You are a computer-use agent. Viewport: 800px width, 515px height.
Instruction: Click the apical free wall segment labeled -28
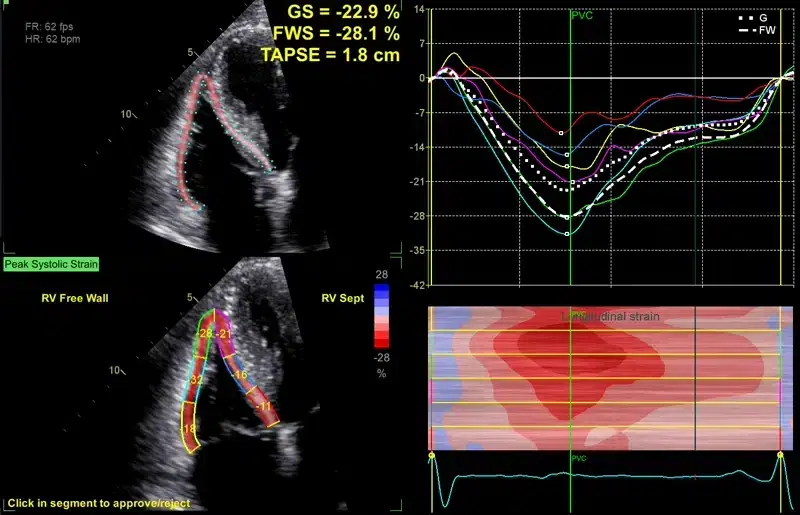coord(205,332)
